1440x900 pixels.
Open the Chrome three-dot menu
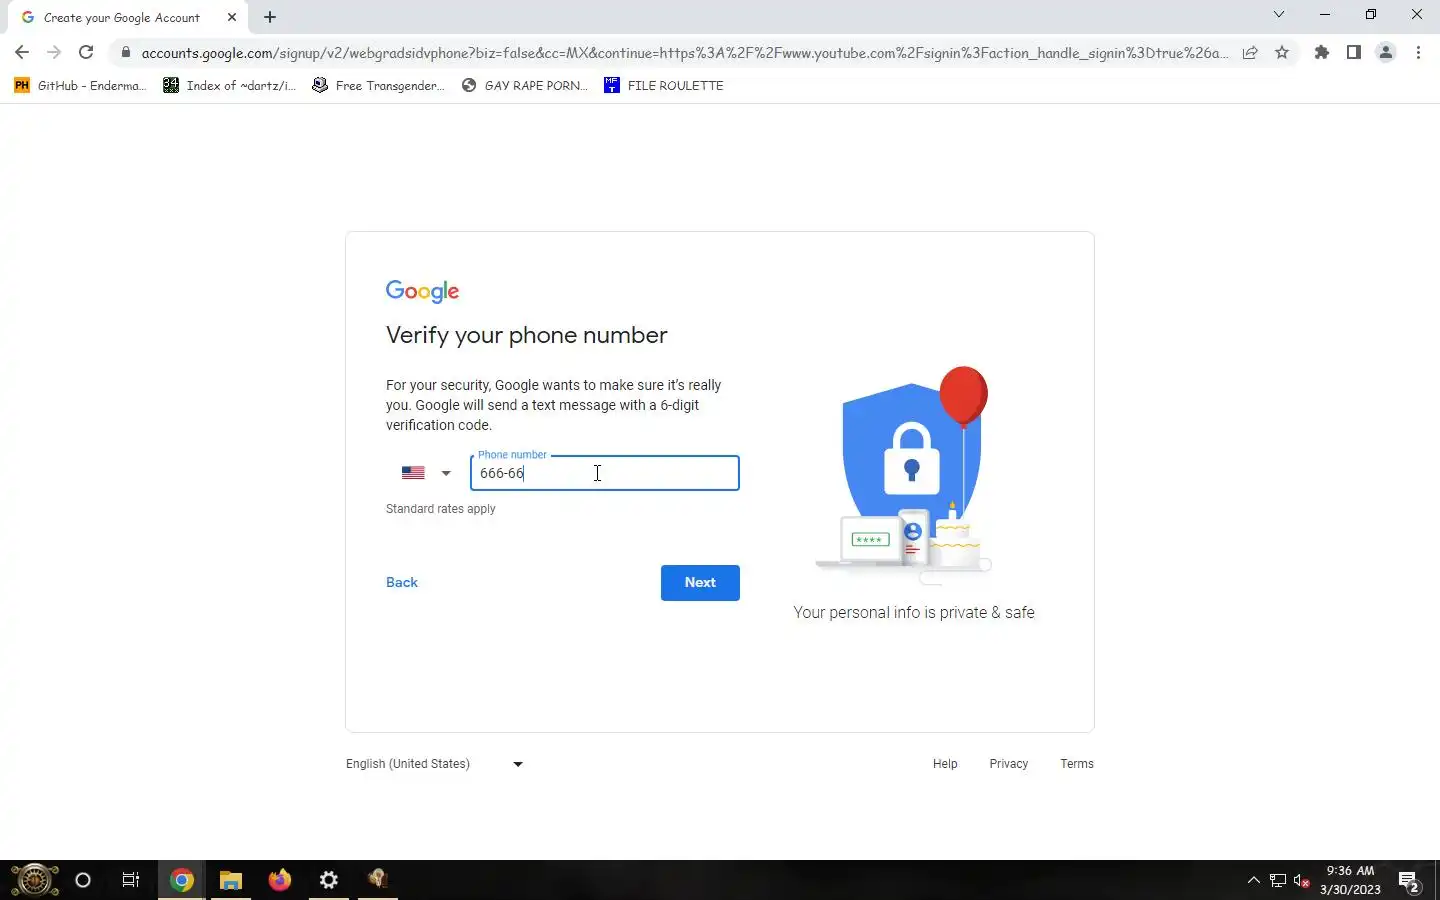(x=1418, y=53)
